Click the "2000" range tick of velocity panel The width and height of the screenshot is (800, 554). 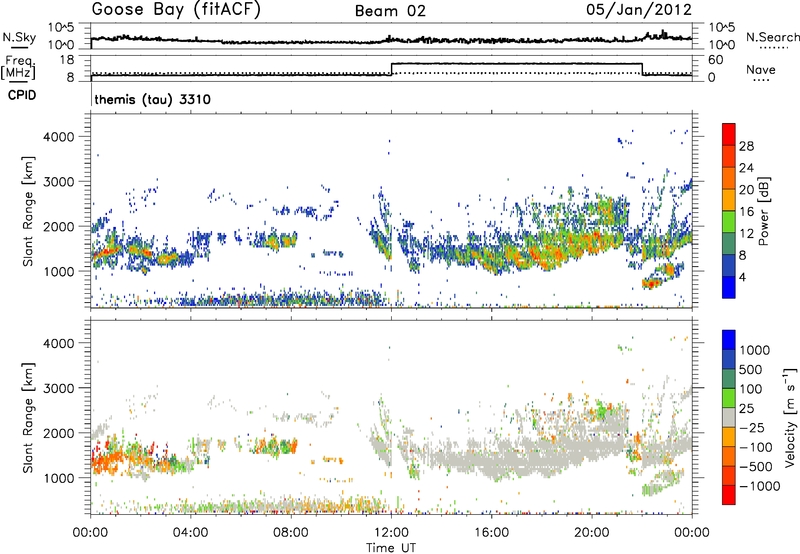click(x=58, y=433)
